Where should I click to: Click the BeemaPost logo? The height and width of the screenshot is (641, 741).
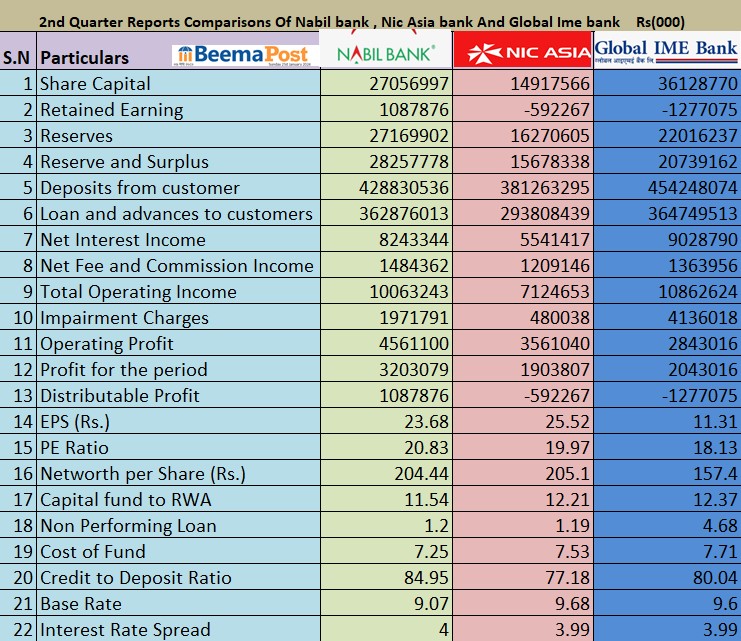pyautogui.click(x=240, y=55)
